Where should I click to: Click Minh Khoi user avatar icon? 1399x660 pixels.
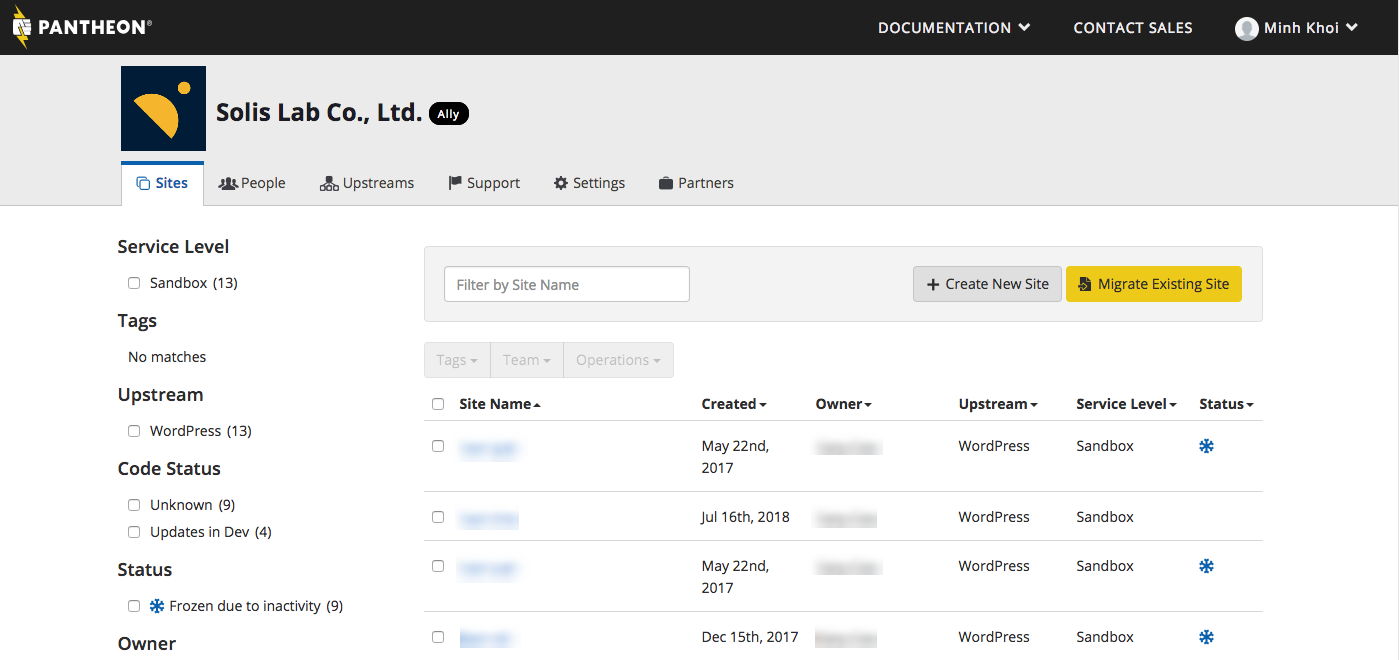pos(1246,28)
